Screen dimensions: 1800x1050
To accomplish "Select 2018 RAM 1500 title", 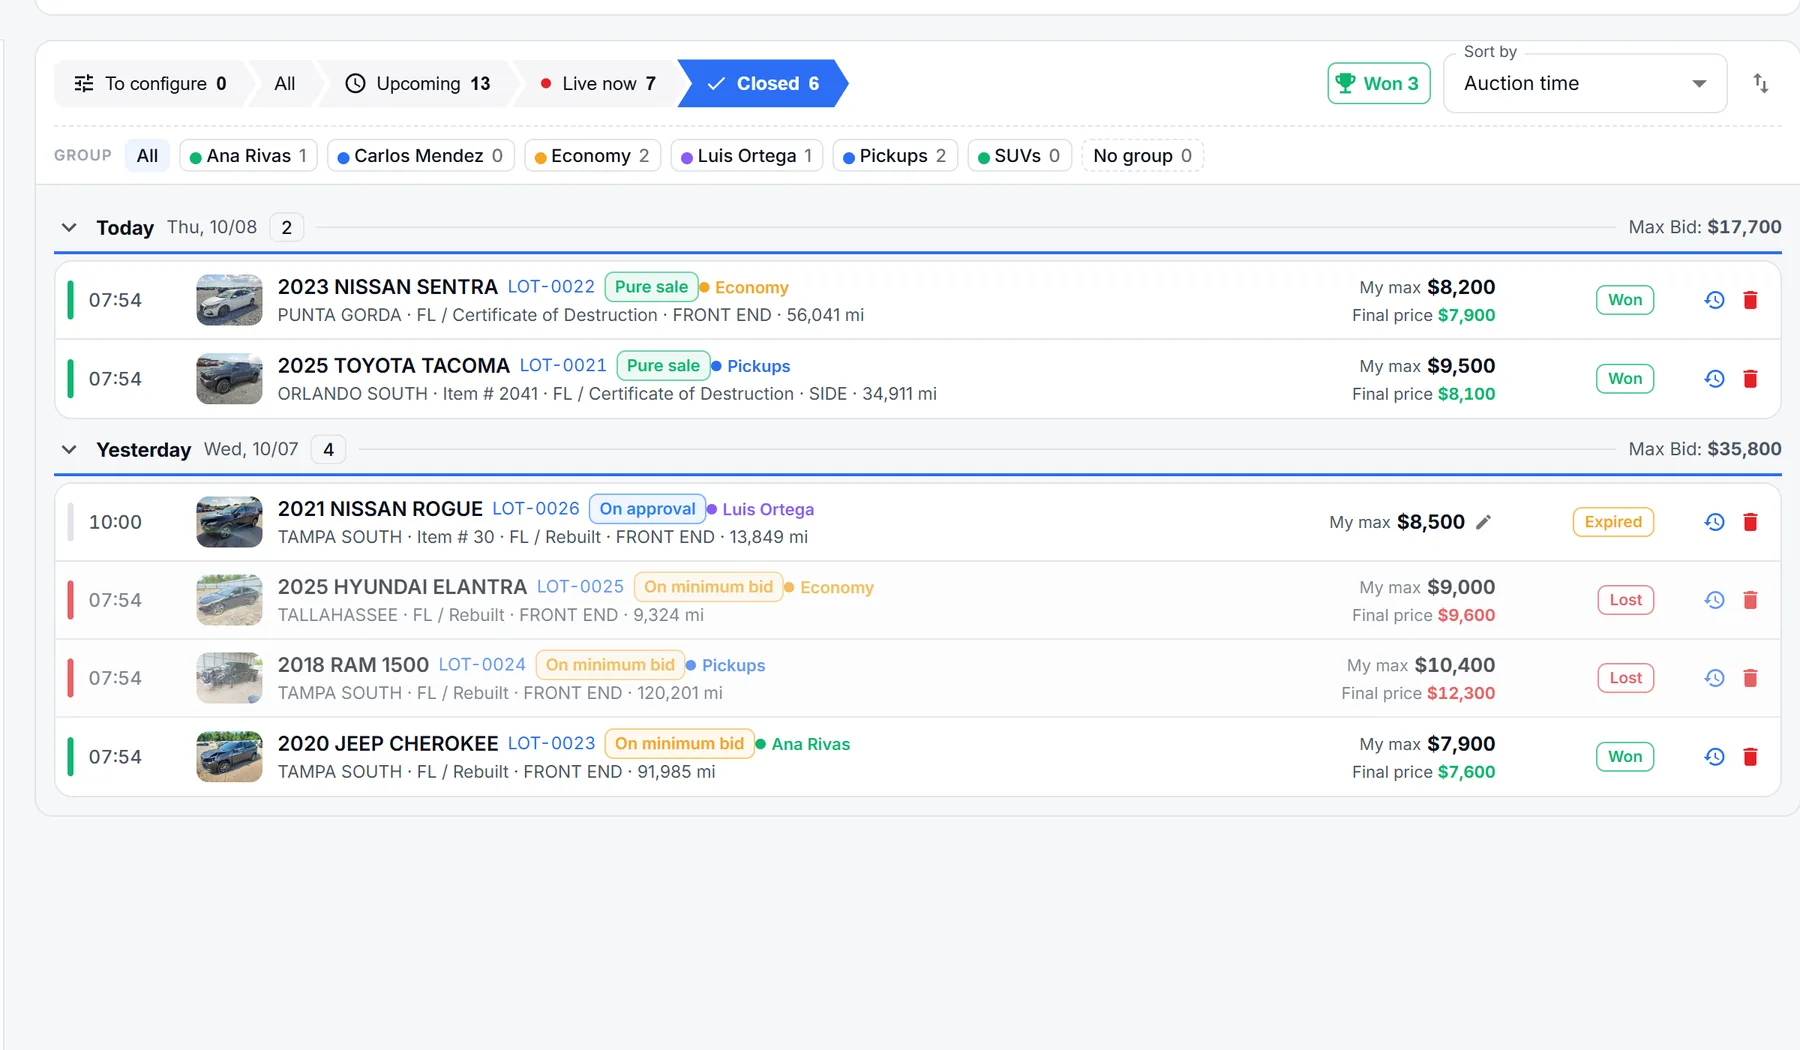I will 353,665.
